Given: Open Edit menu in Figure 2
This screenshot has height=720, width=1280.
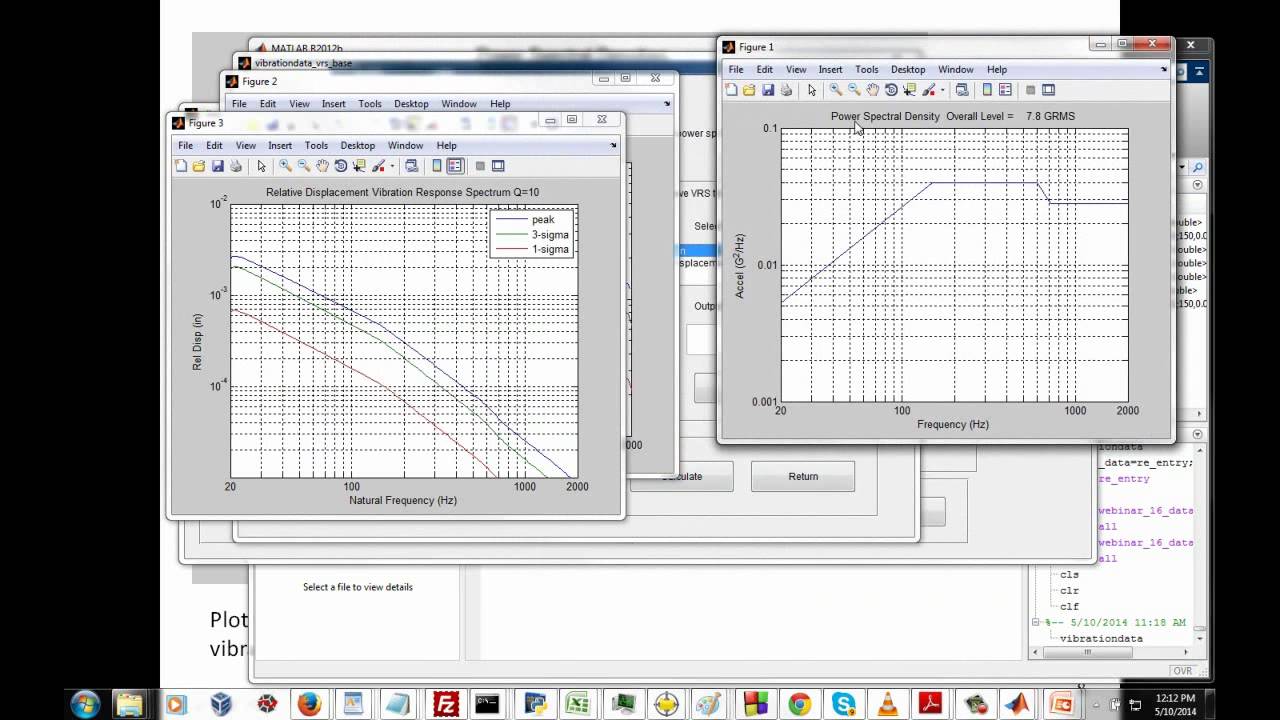Looking at the screenshot, I should pos(268,104).
